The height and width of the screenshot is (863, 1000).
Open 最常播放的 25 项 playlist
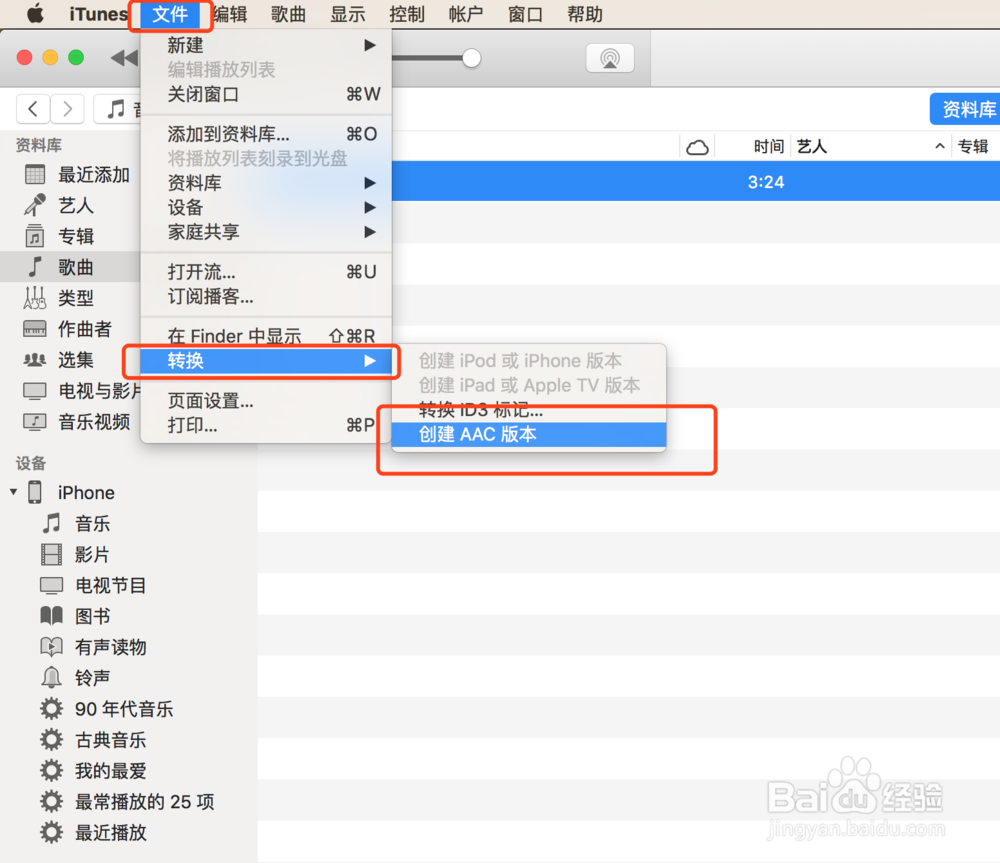click(127, 801)
